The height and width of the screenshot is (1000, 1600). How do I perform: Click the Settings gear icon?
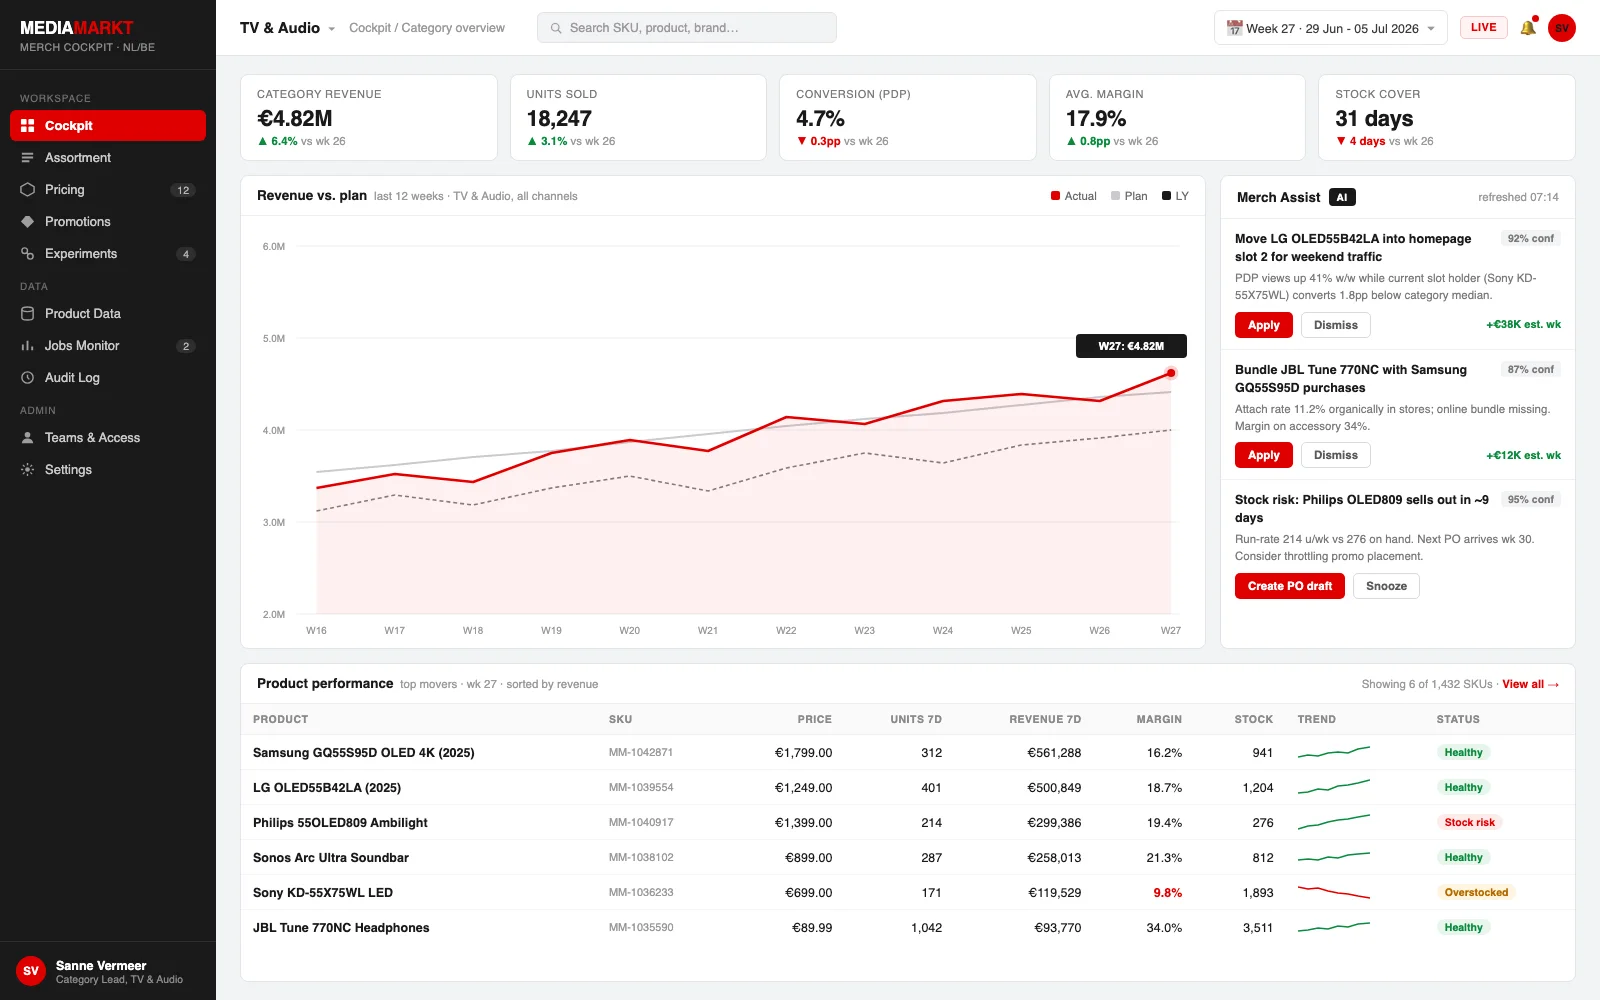coord(27,470)
